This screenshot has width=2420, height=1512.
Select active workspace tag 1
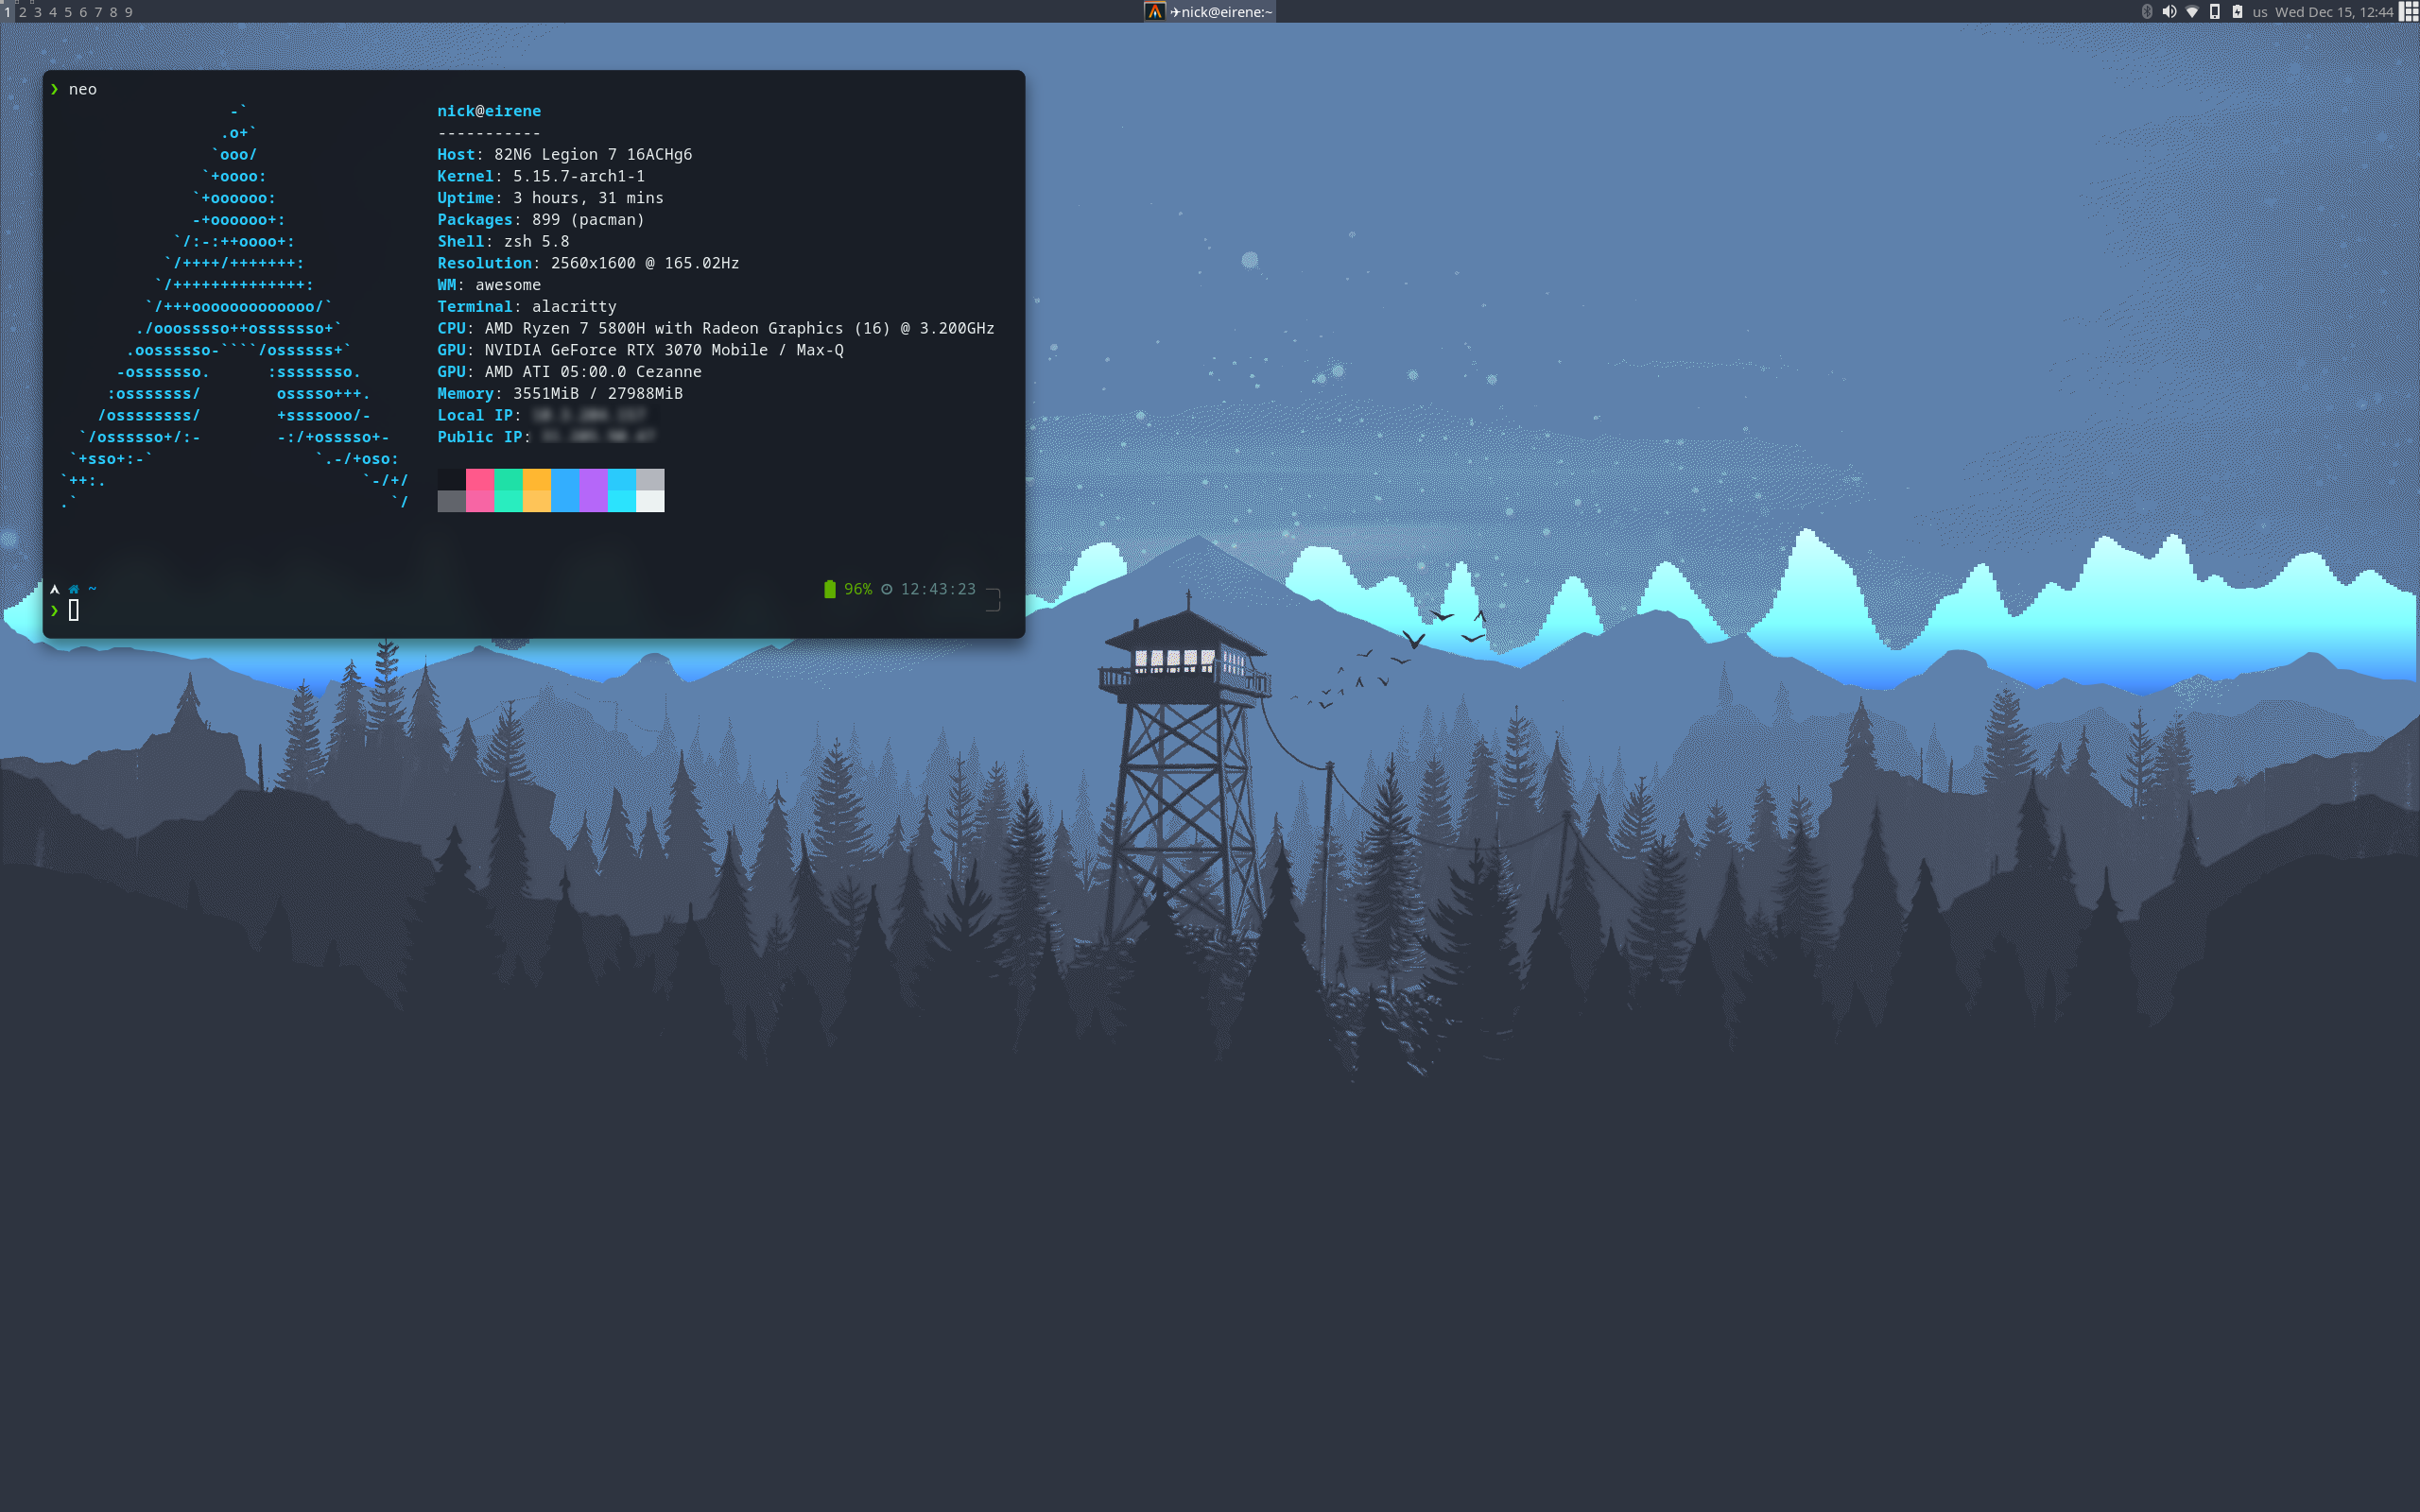[7, 12]
